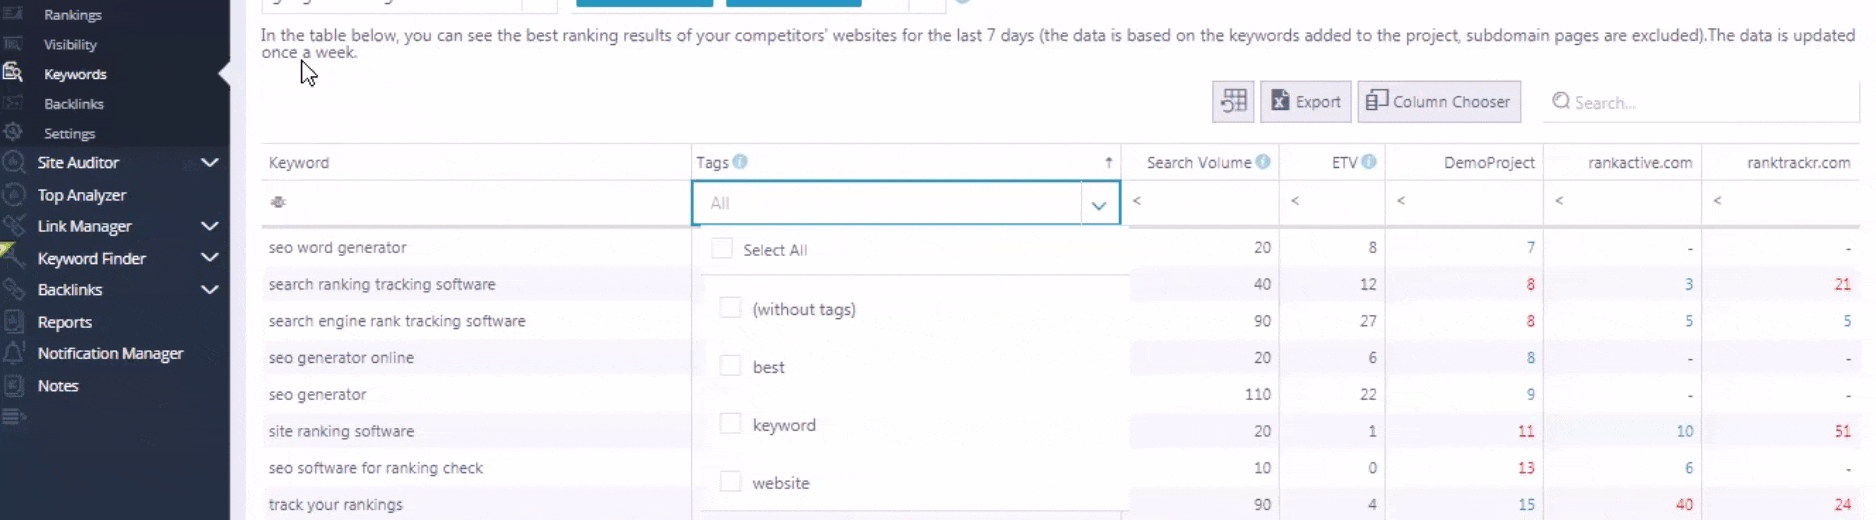Image resolution: width=1876 pixels, height=520 pixels.
Task: Click the Notification Manager bell icon
Action: (x=13, y=353)
